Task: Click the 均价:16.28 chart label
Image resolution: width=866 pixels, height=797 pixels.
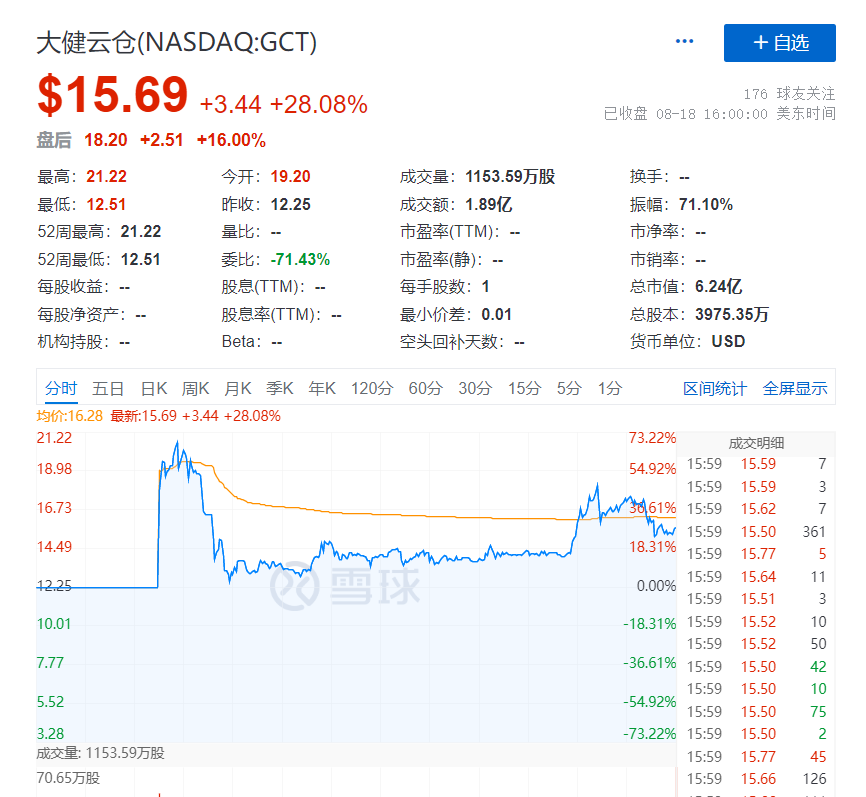Action: pyautogui.click(x=70, y=416)
